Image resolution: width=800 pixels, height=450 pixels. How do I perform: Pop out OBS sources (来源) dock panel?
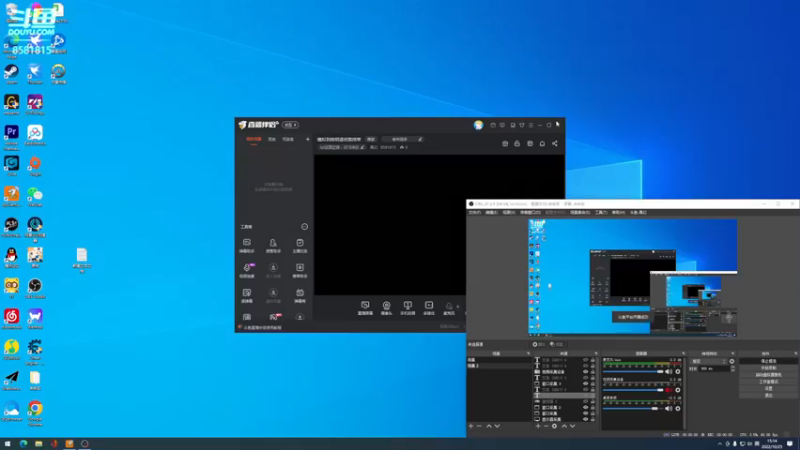click(596, 353)
